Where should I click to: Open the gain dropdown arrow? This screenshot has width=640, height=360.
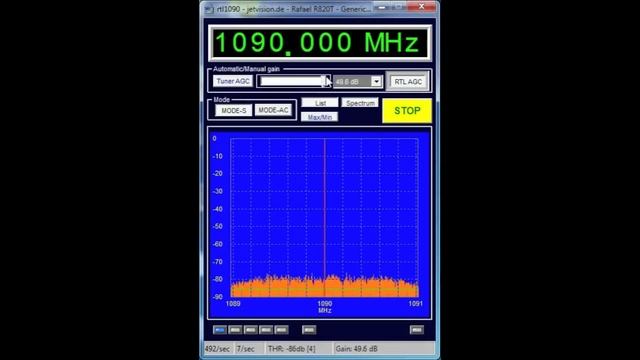tap(376, 82)
